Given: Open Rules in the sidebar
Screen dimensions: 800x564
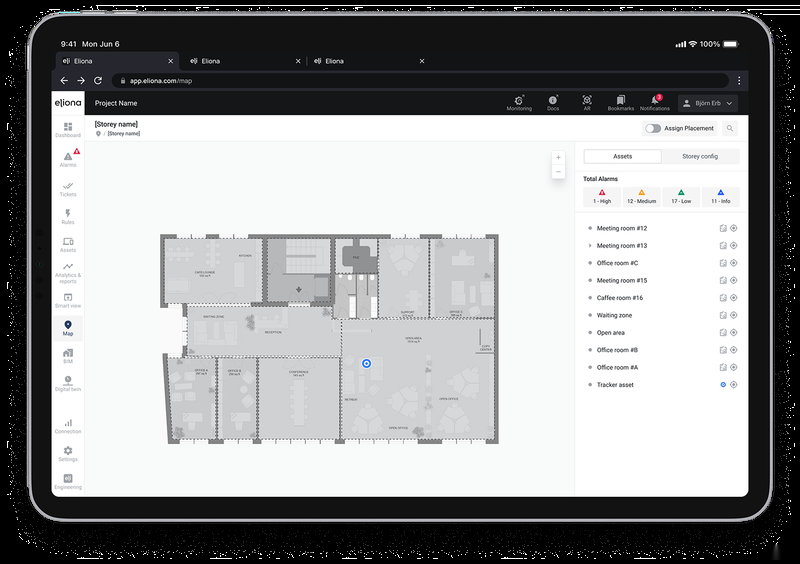Looking at the screenshot, I should [x=68, y=216].
